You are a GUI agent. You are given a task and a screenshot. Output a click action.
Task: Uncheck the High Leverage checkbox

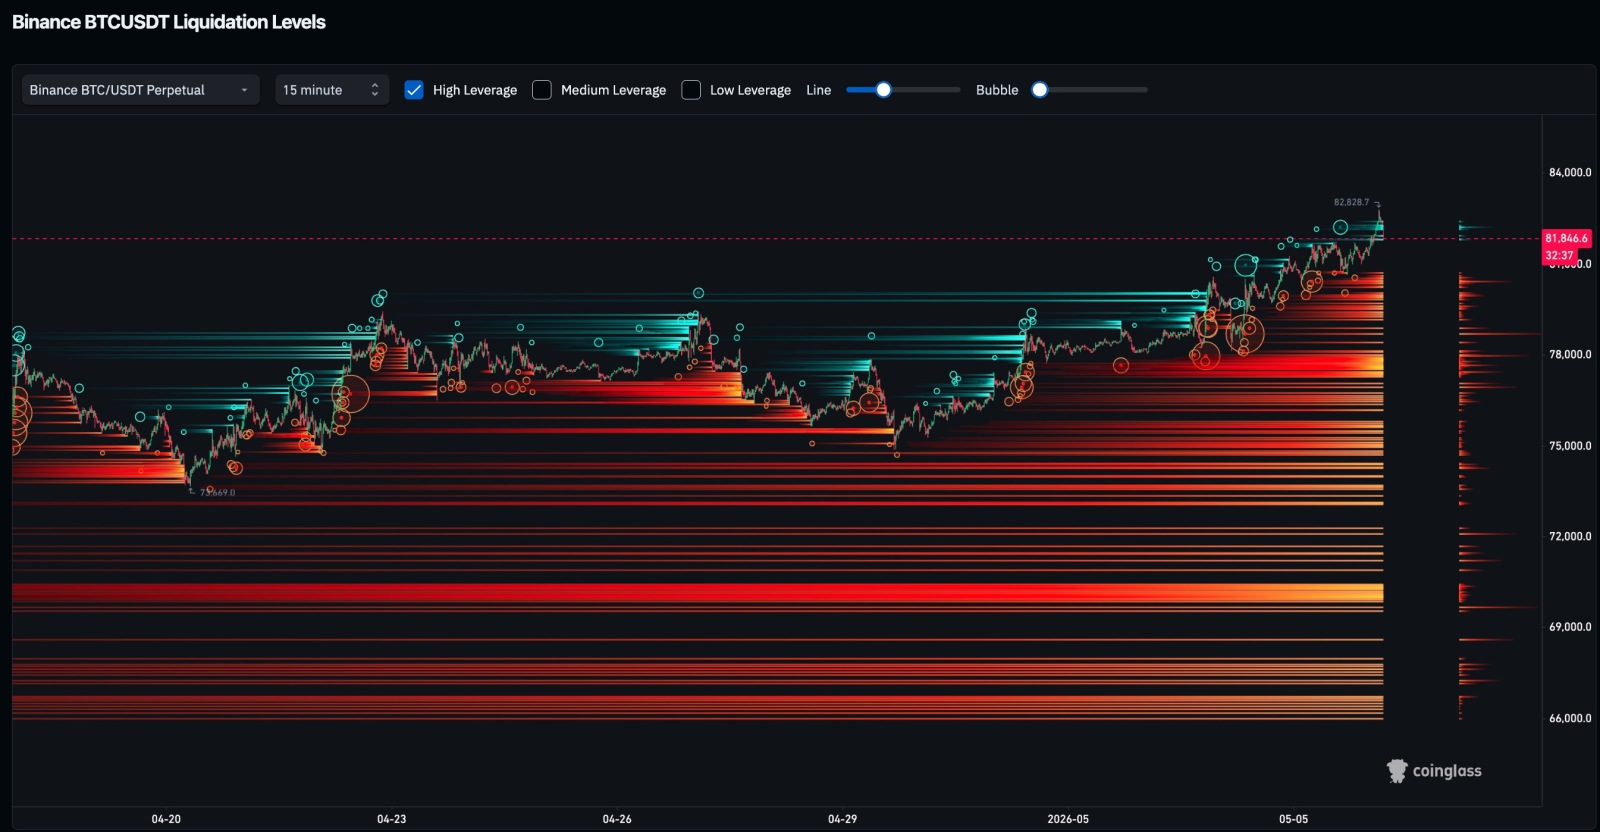point(414,90)
